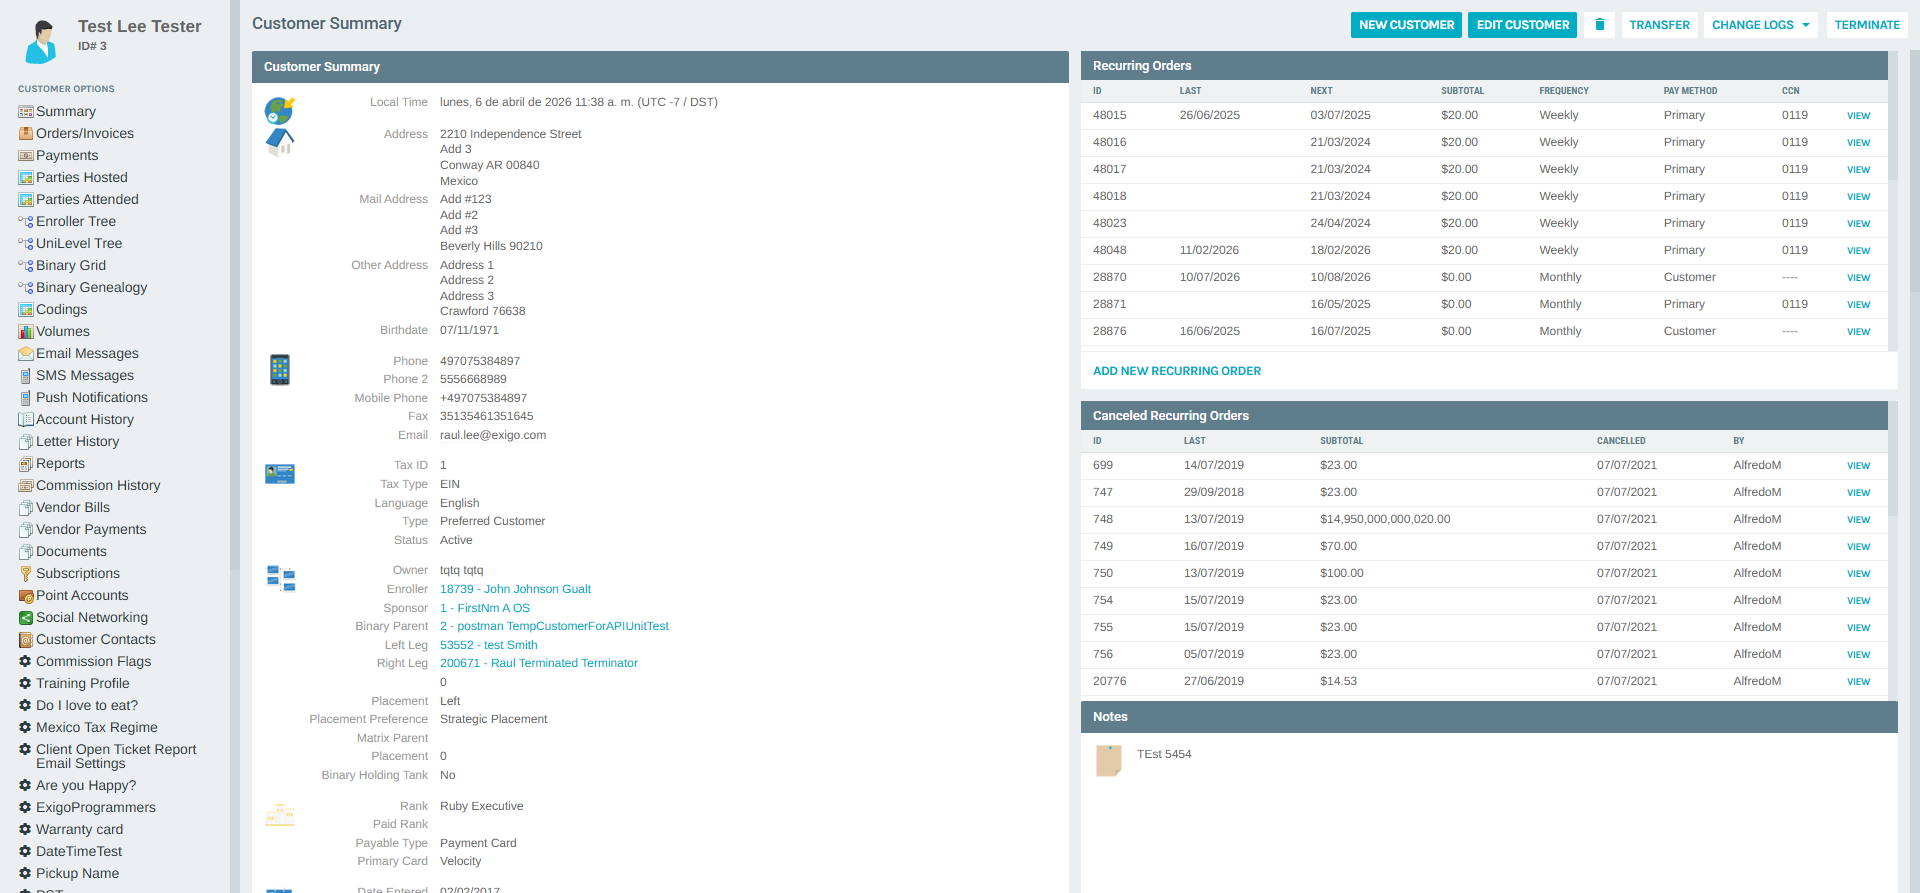Click subtotal $14,950,000,000,020.00 cell

pyautogui.click(x=1385, y=520)
